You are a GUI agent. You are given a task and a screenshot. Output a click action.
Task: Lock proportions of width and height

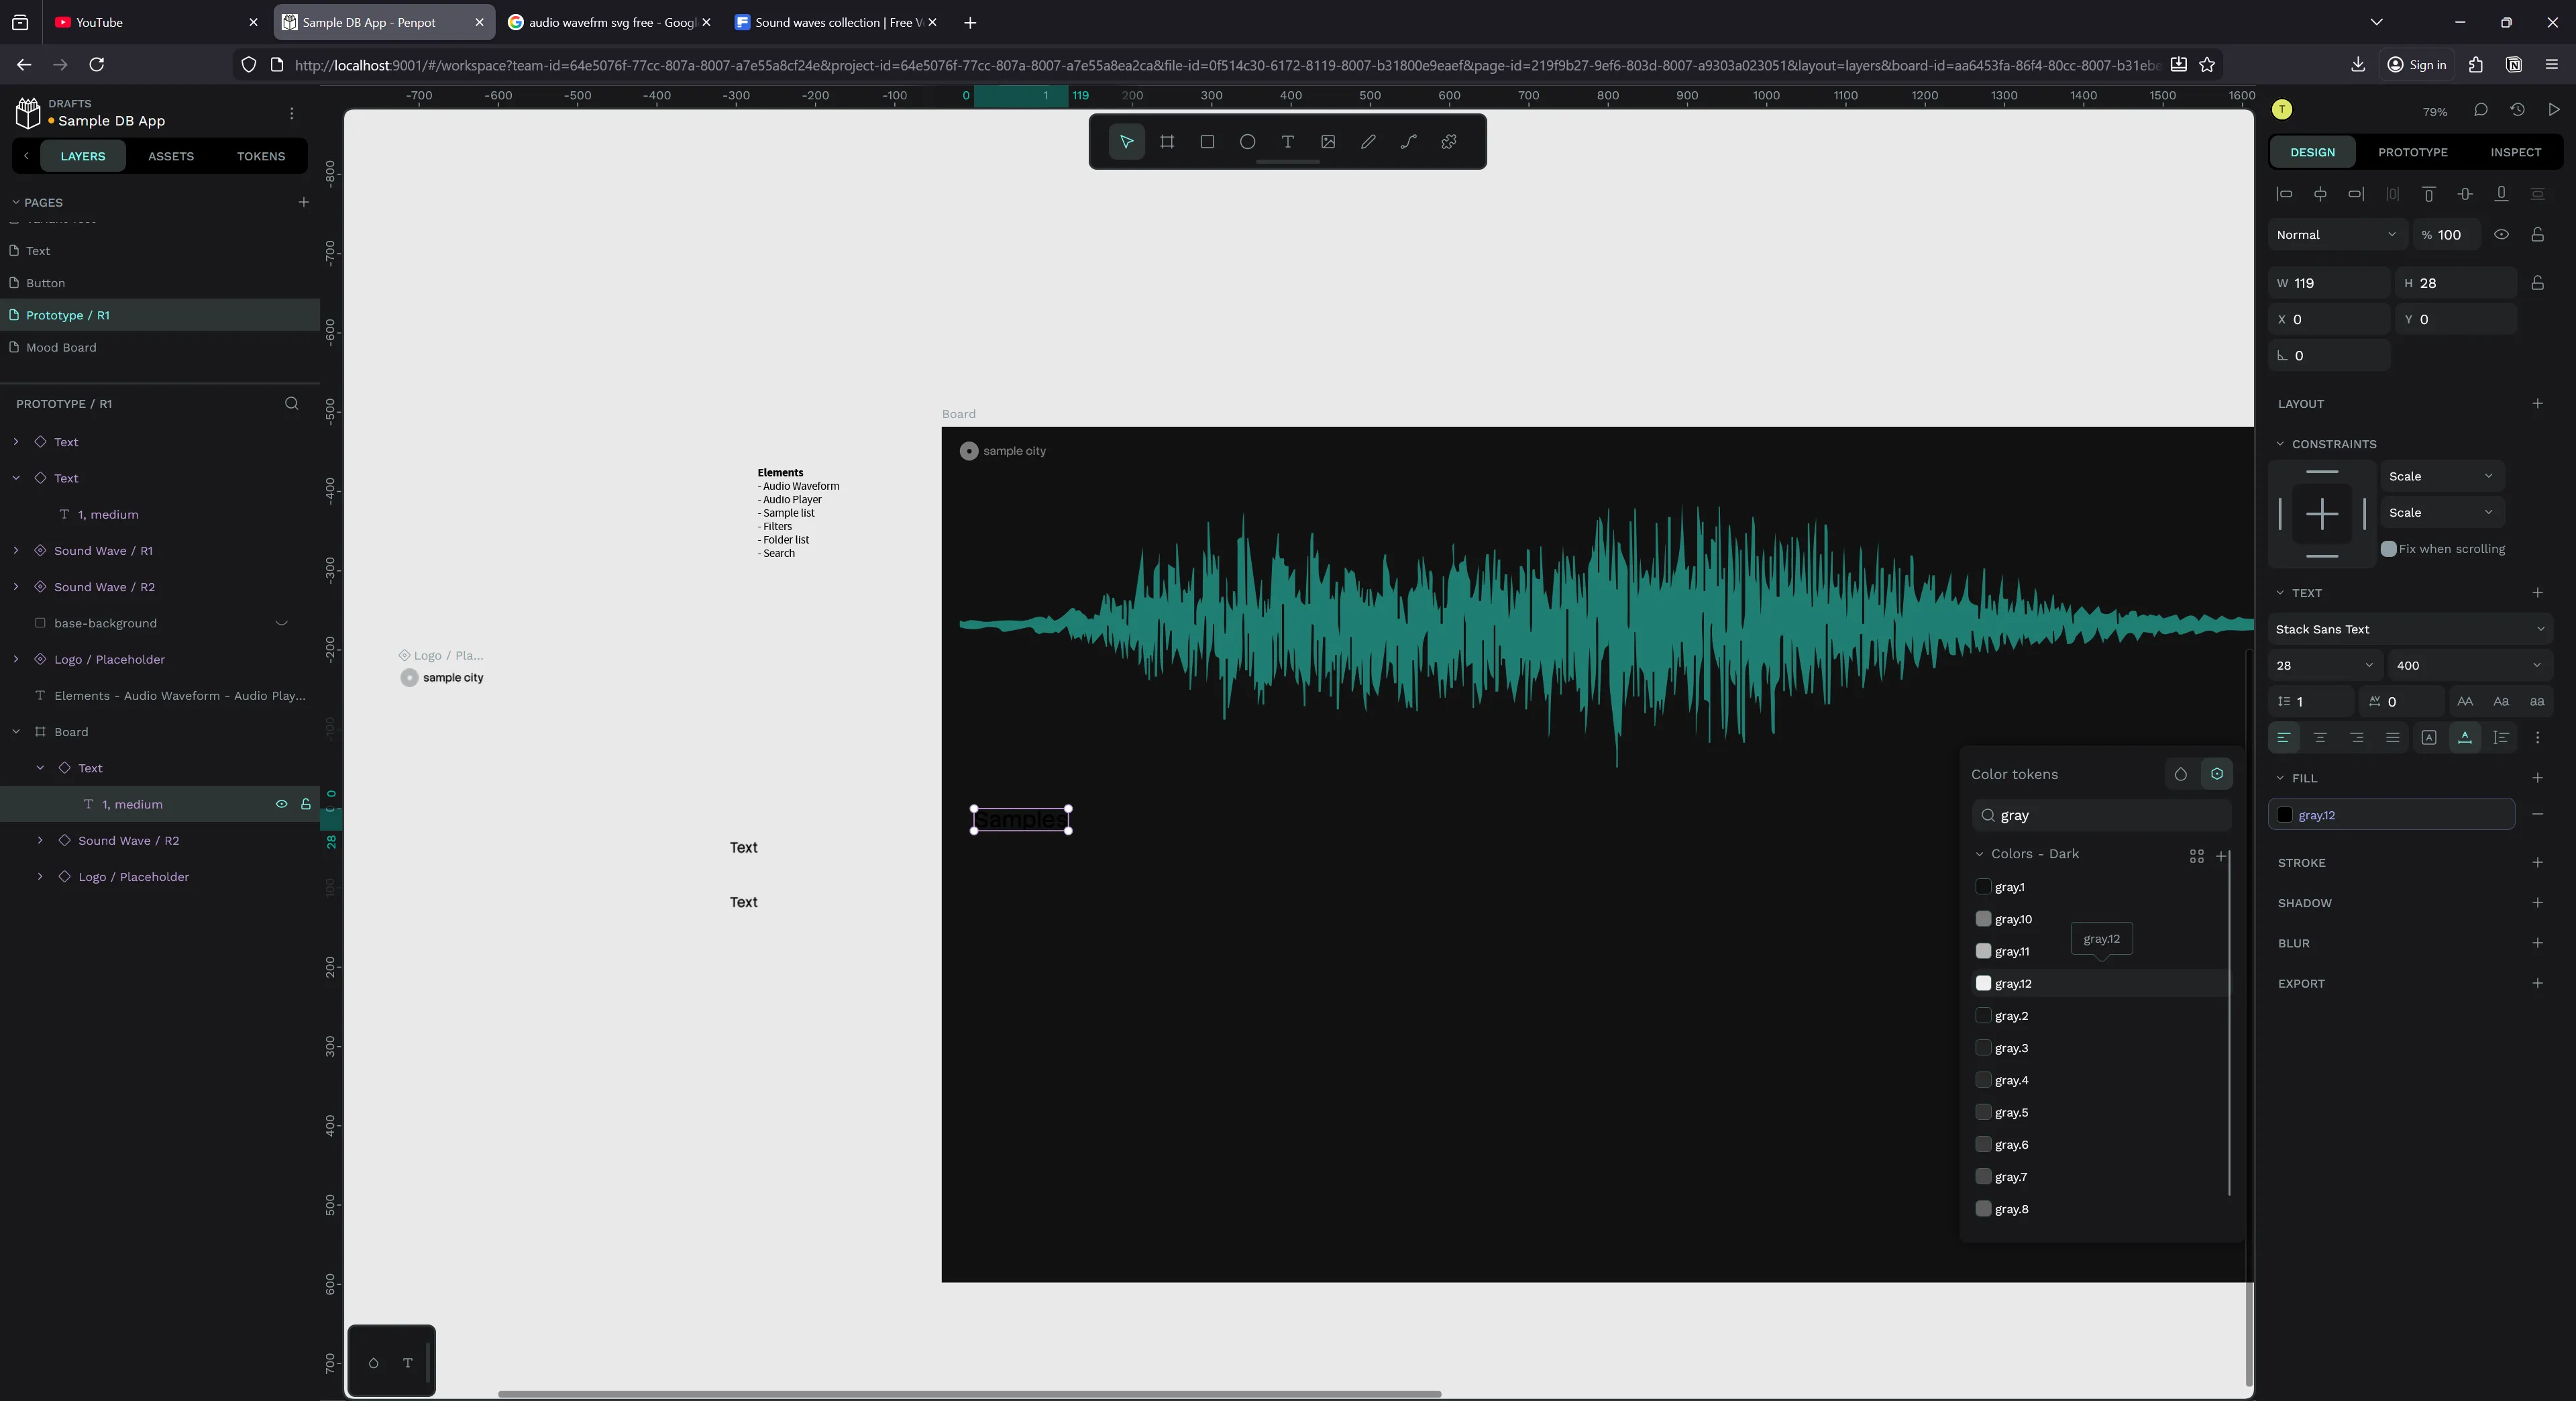click(2537, 283)
